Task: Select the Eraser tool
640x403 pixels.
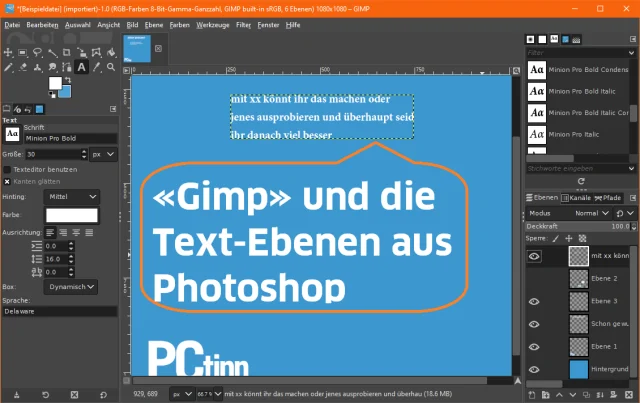Action: [22, 67]
